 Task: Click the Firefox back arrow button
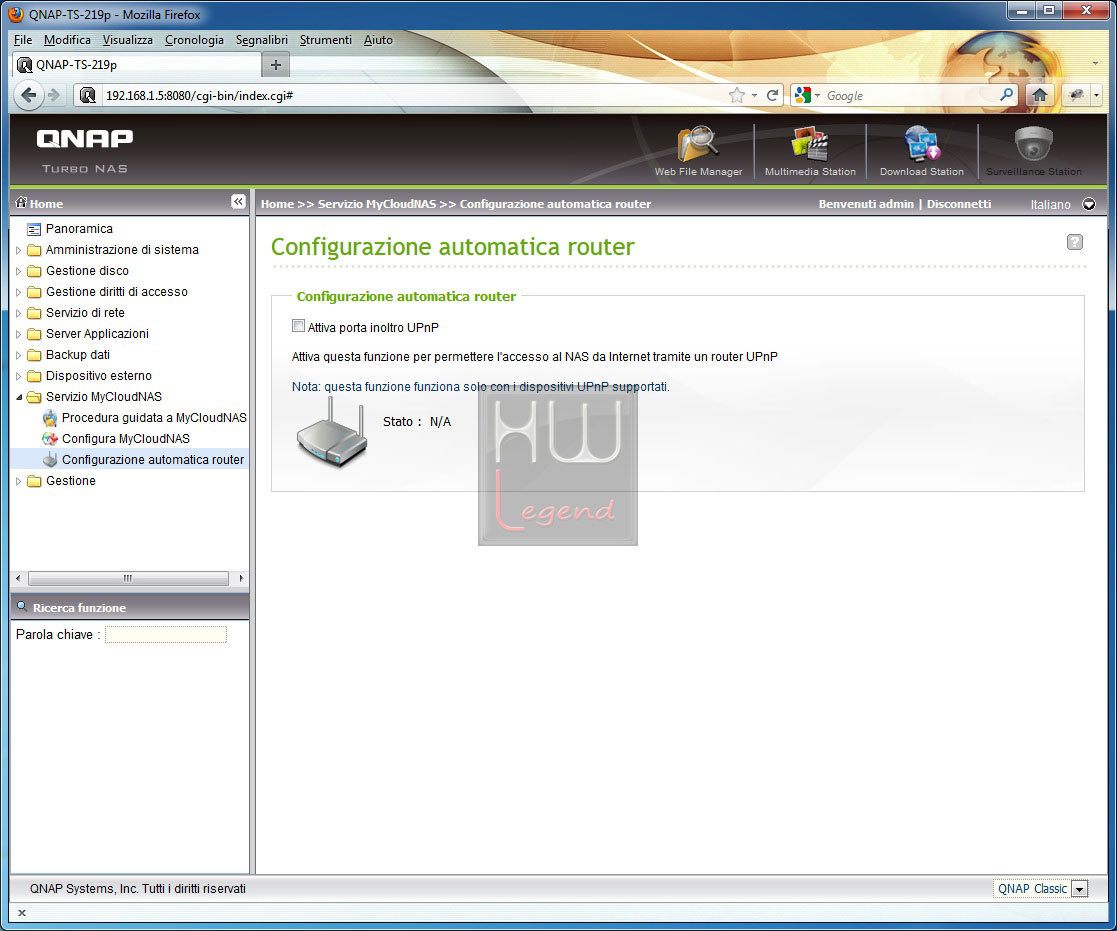click(x=28, y=95)
